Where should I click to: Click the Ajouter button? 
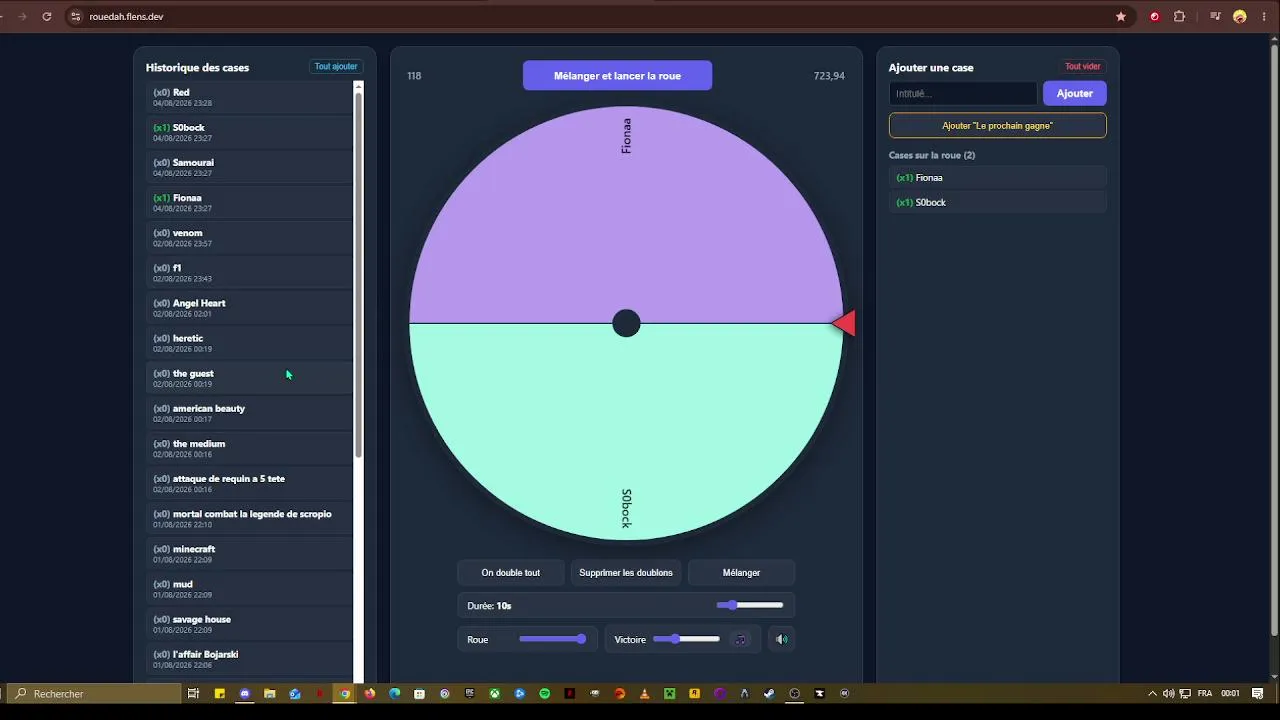click(1075, 93)
